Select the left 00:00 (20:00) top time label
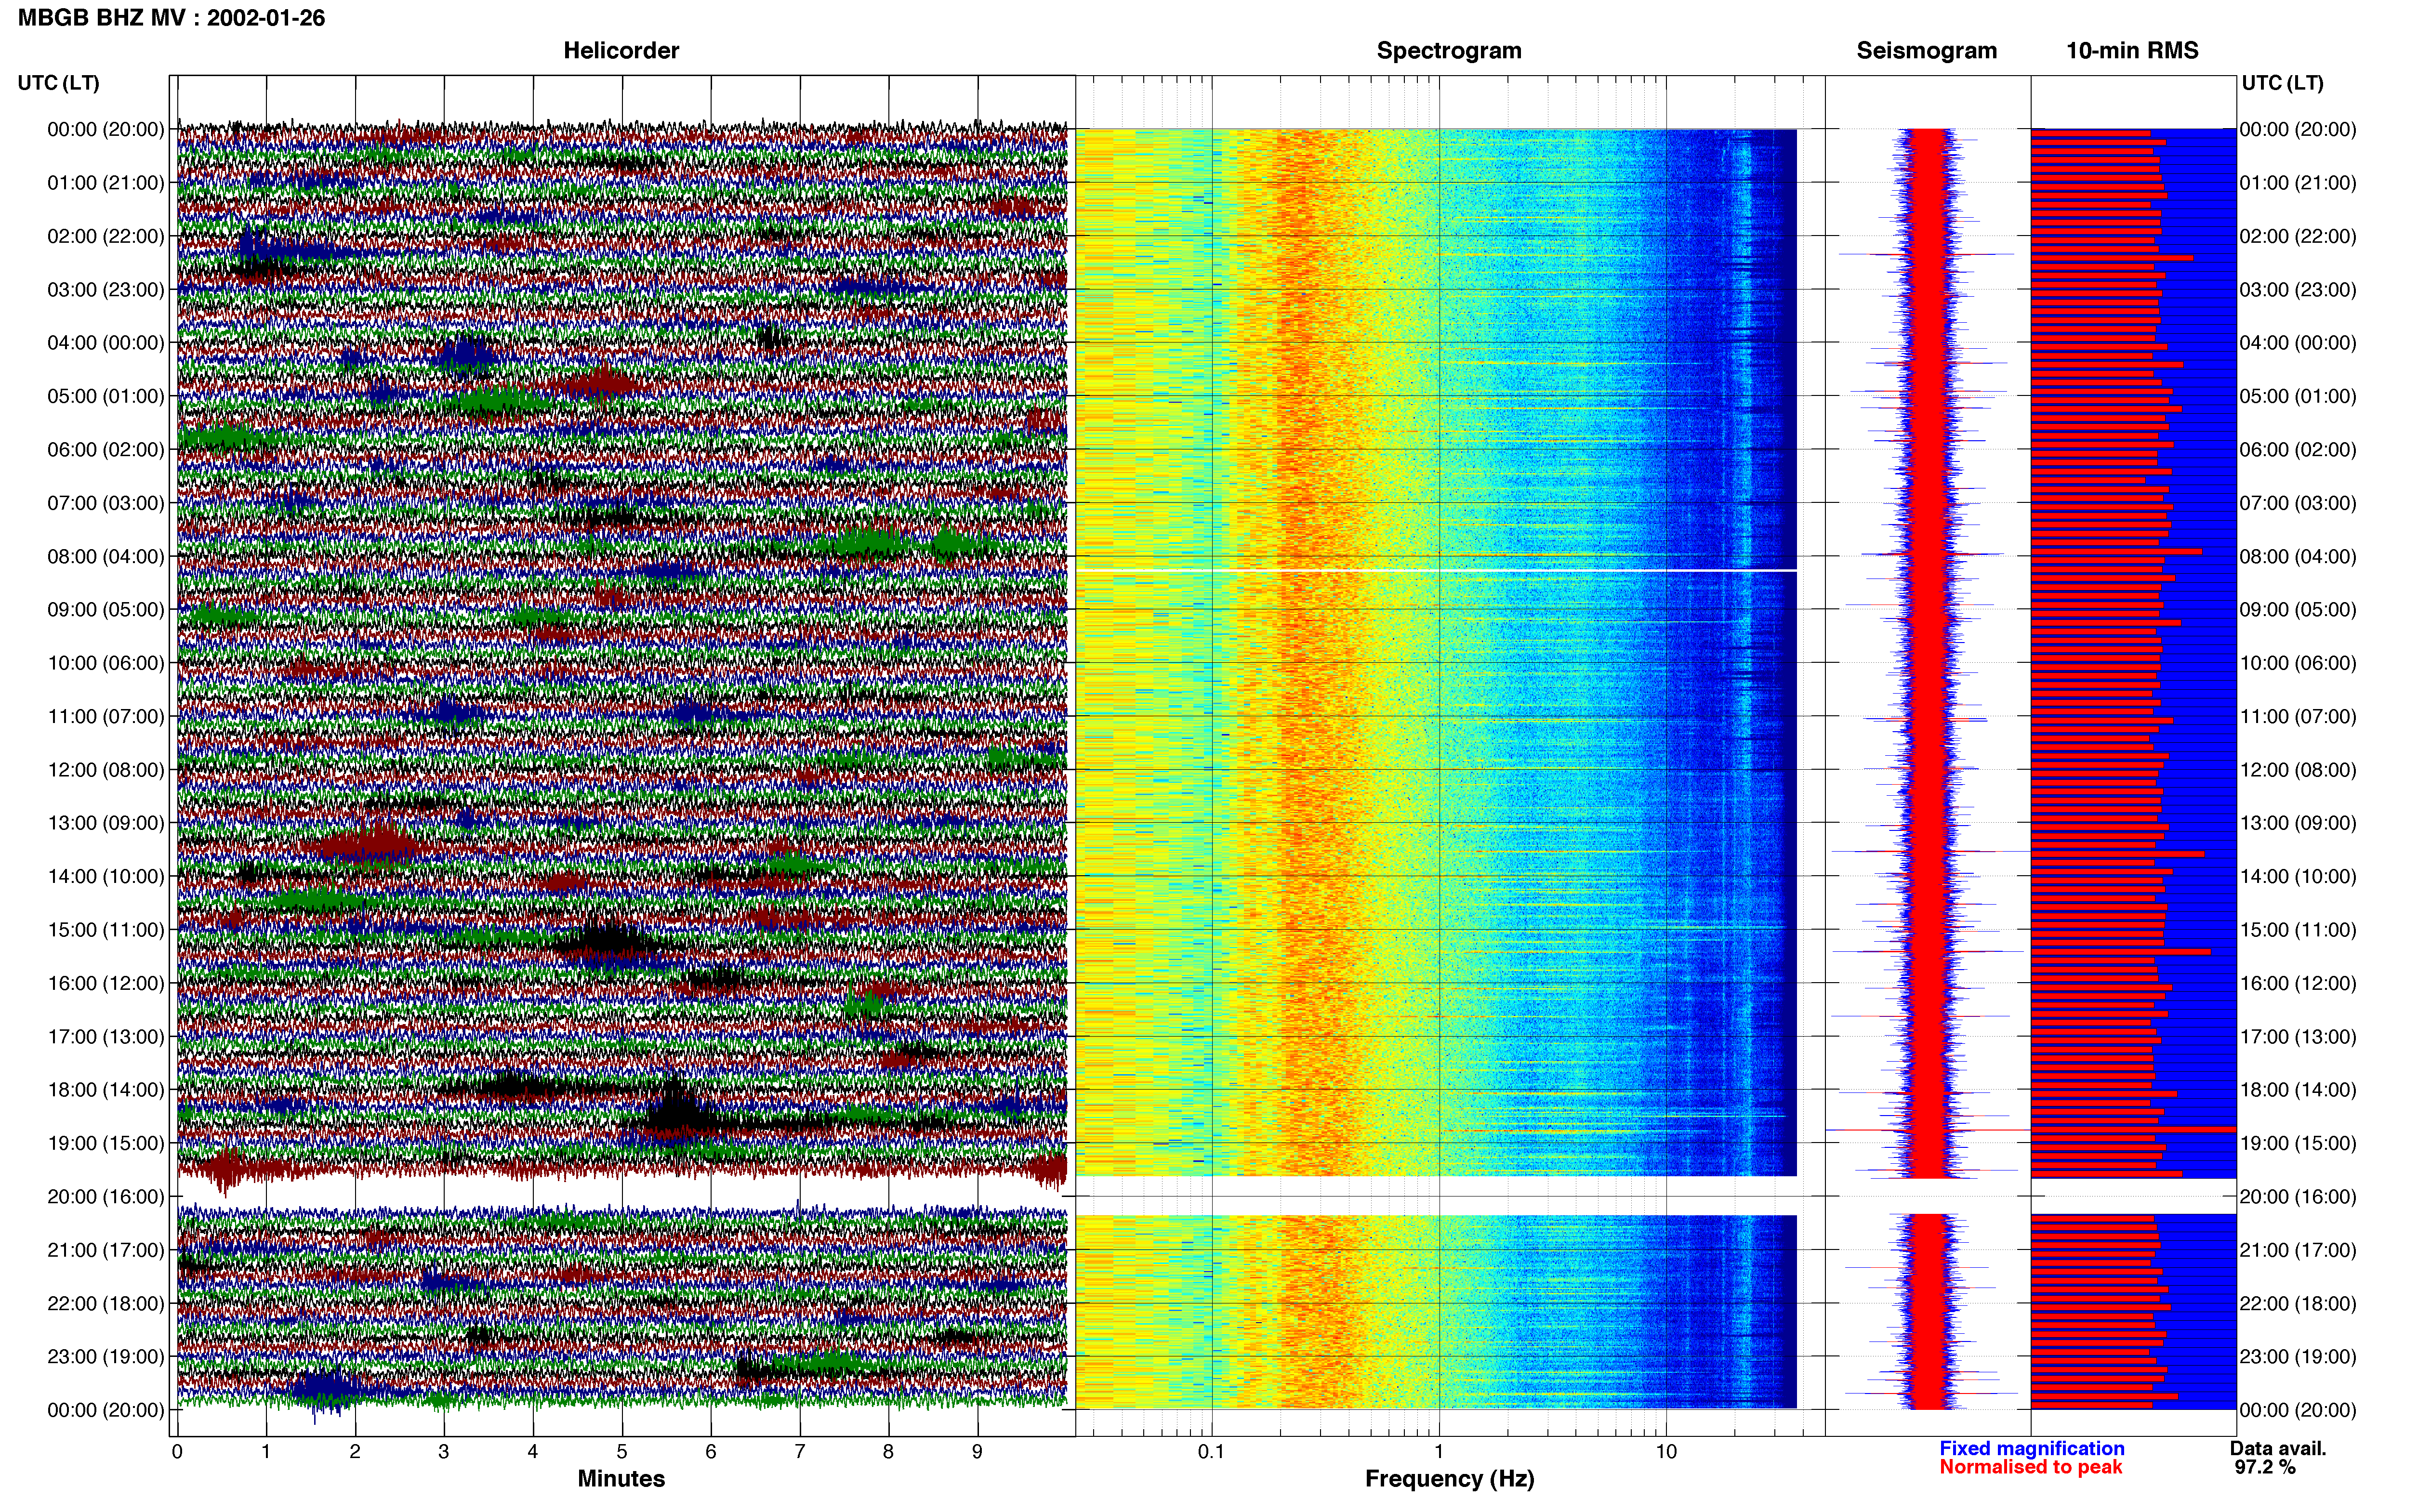Viewport: 2418px width, 1512px height. coord(106,129)
